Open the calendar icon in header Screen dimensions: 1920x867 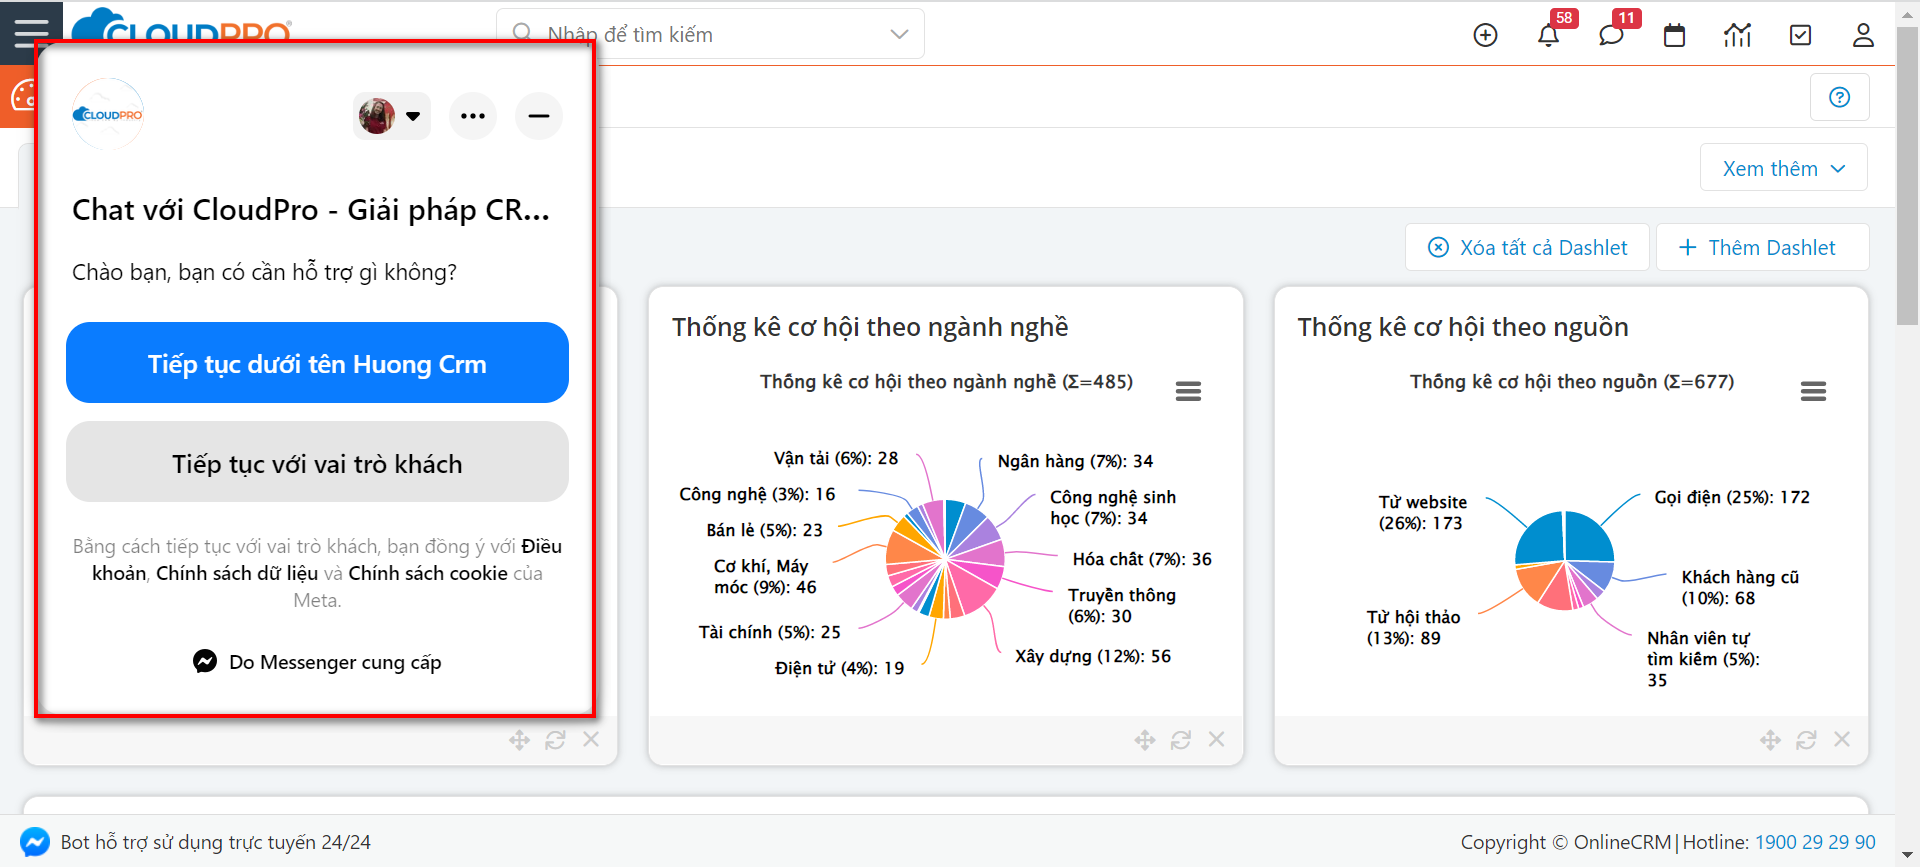(1674, 35)
